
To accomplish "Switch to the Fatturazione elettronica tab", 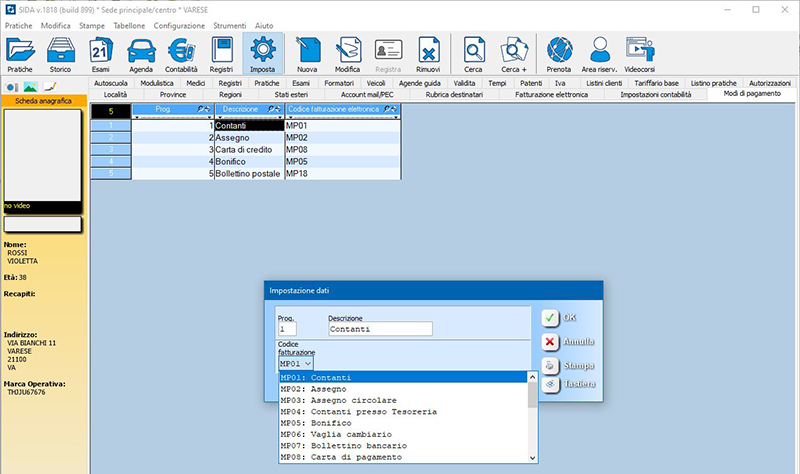I will click(551, 94).
